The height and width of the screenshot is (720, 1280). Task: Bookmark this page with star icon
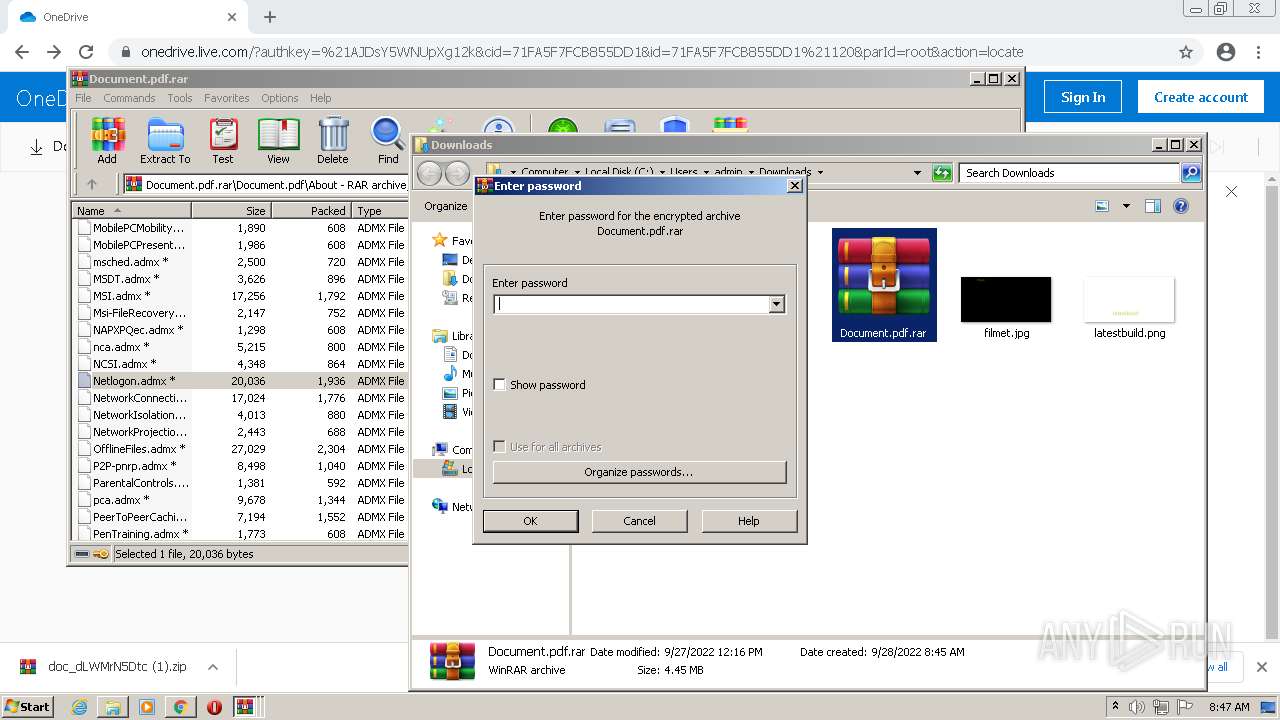pyautogui.click(x=1186, y=52)
